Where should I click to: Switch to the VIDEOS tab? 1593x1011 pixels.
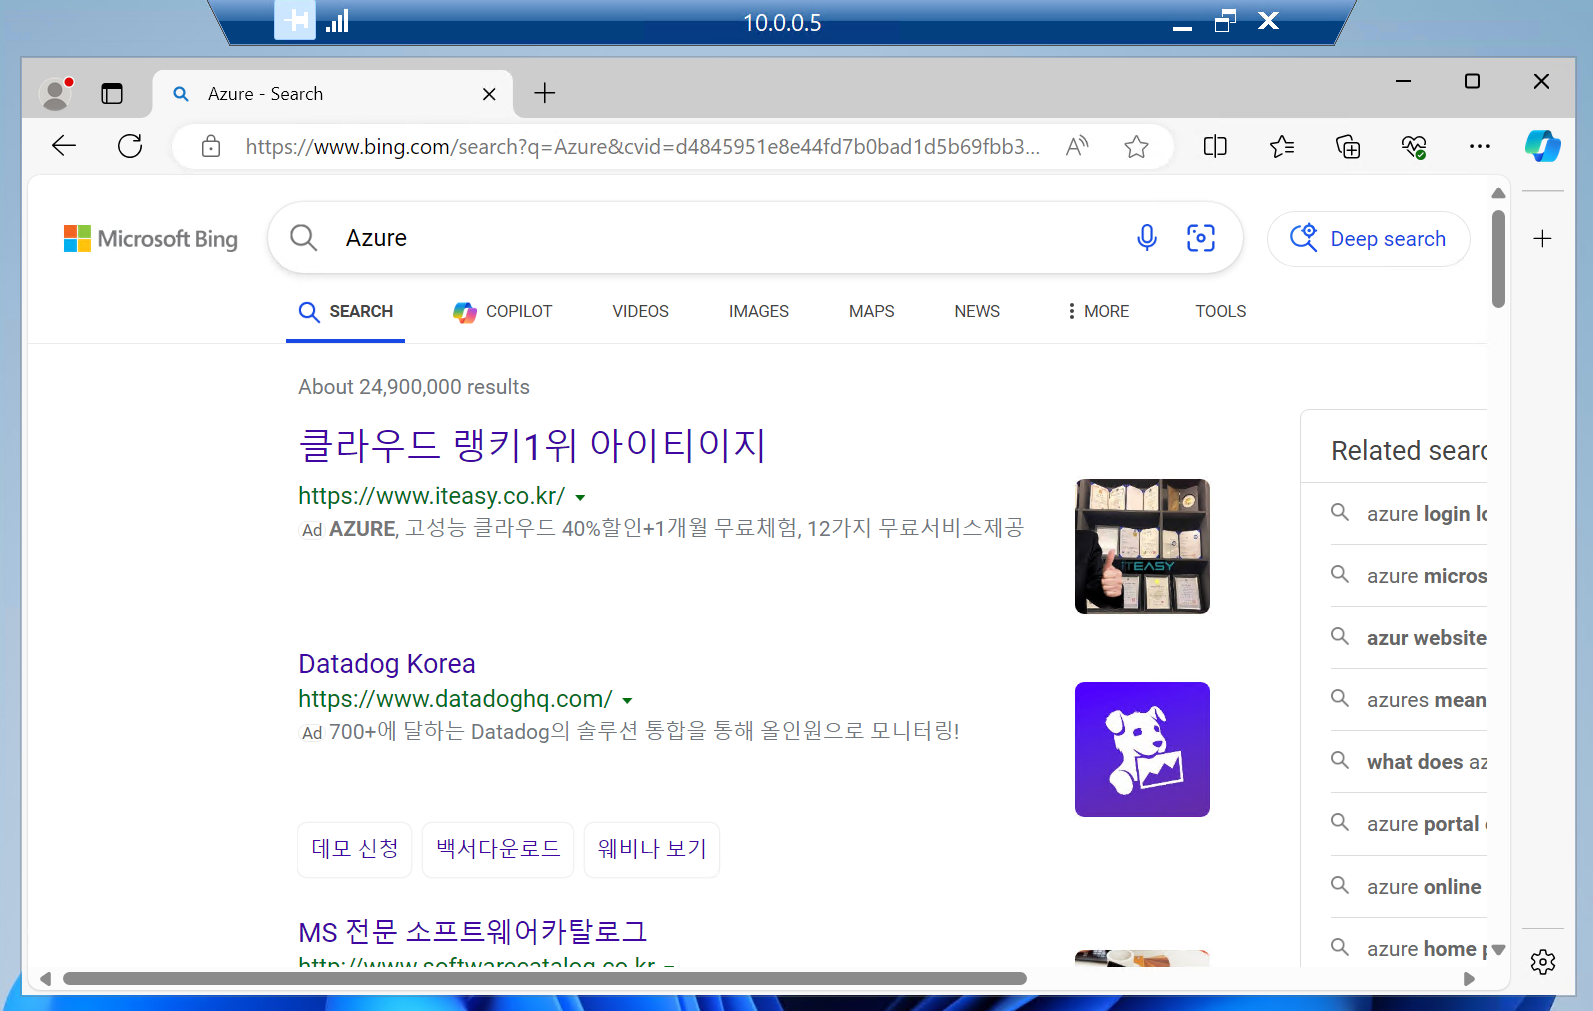coord(640,311)
